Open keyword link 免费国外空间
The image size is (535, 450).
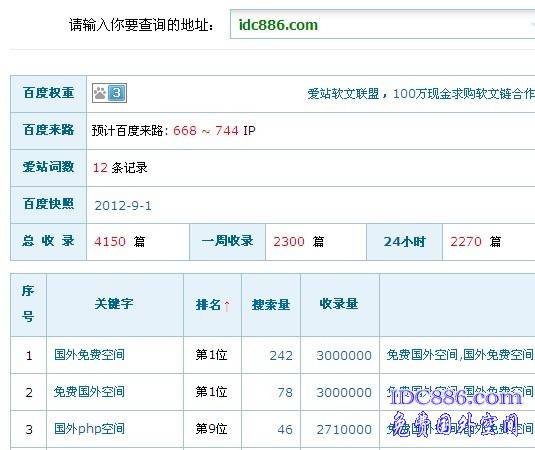[x=89, y=392]
